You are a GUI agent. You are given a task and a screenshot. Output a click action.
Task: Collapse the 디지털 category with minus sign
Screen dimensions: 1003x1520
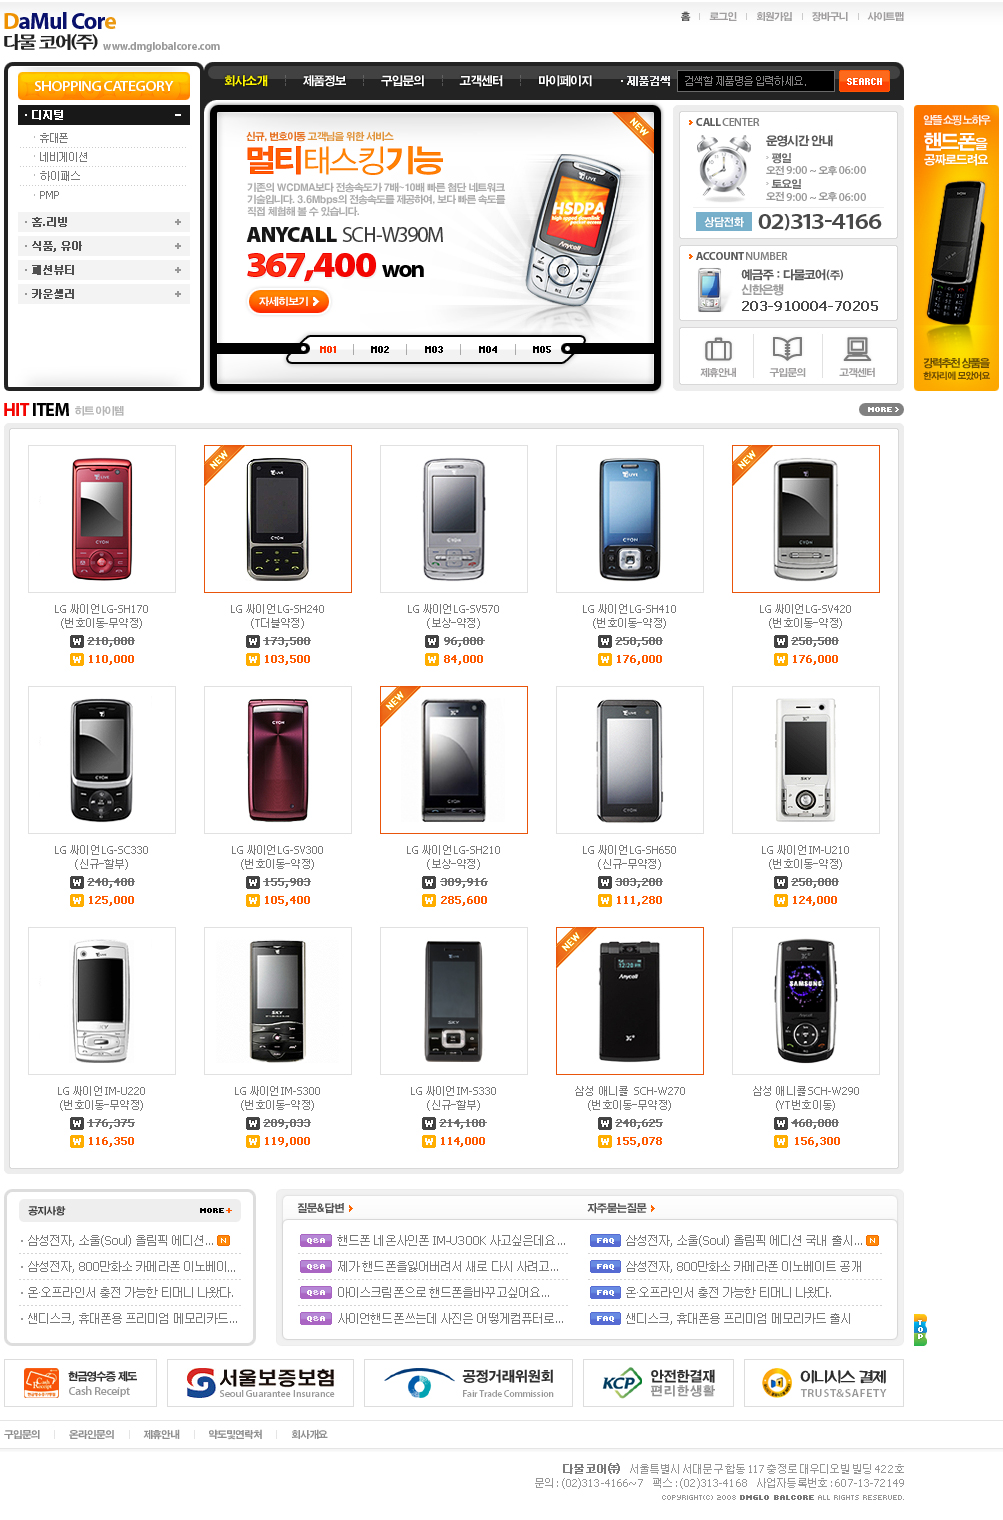coord(178,115)
